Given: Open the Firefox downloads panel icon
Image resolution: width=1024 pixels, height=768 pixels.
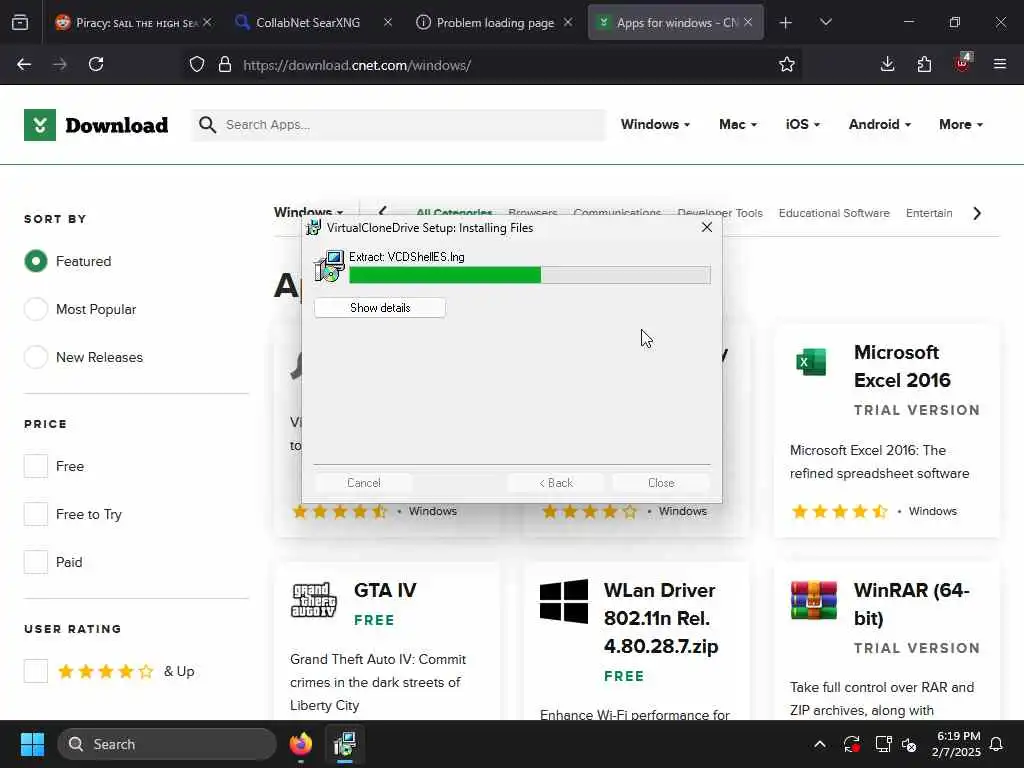Looking at the screenshot, I should (887, 65).
